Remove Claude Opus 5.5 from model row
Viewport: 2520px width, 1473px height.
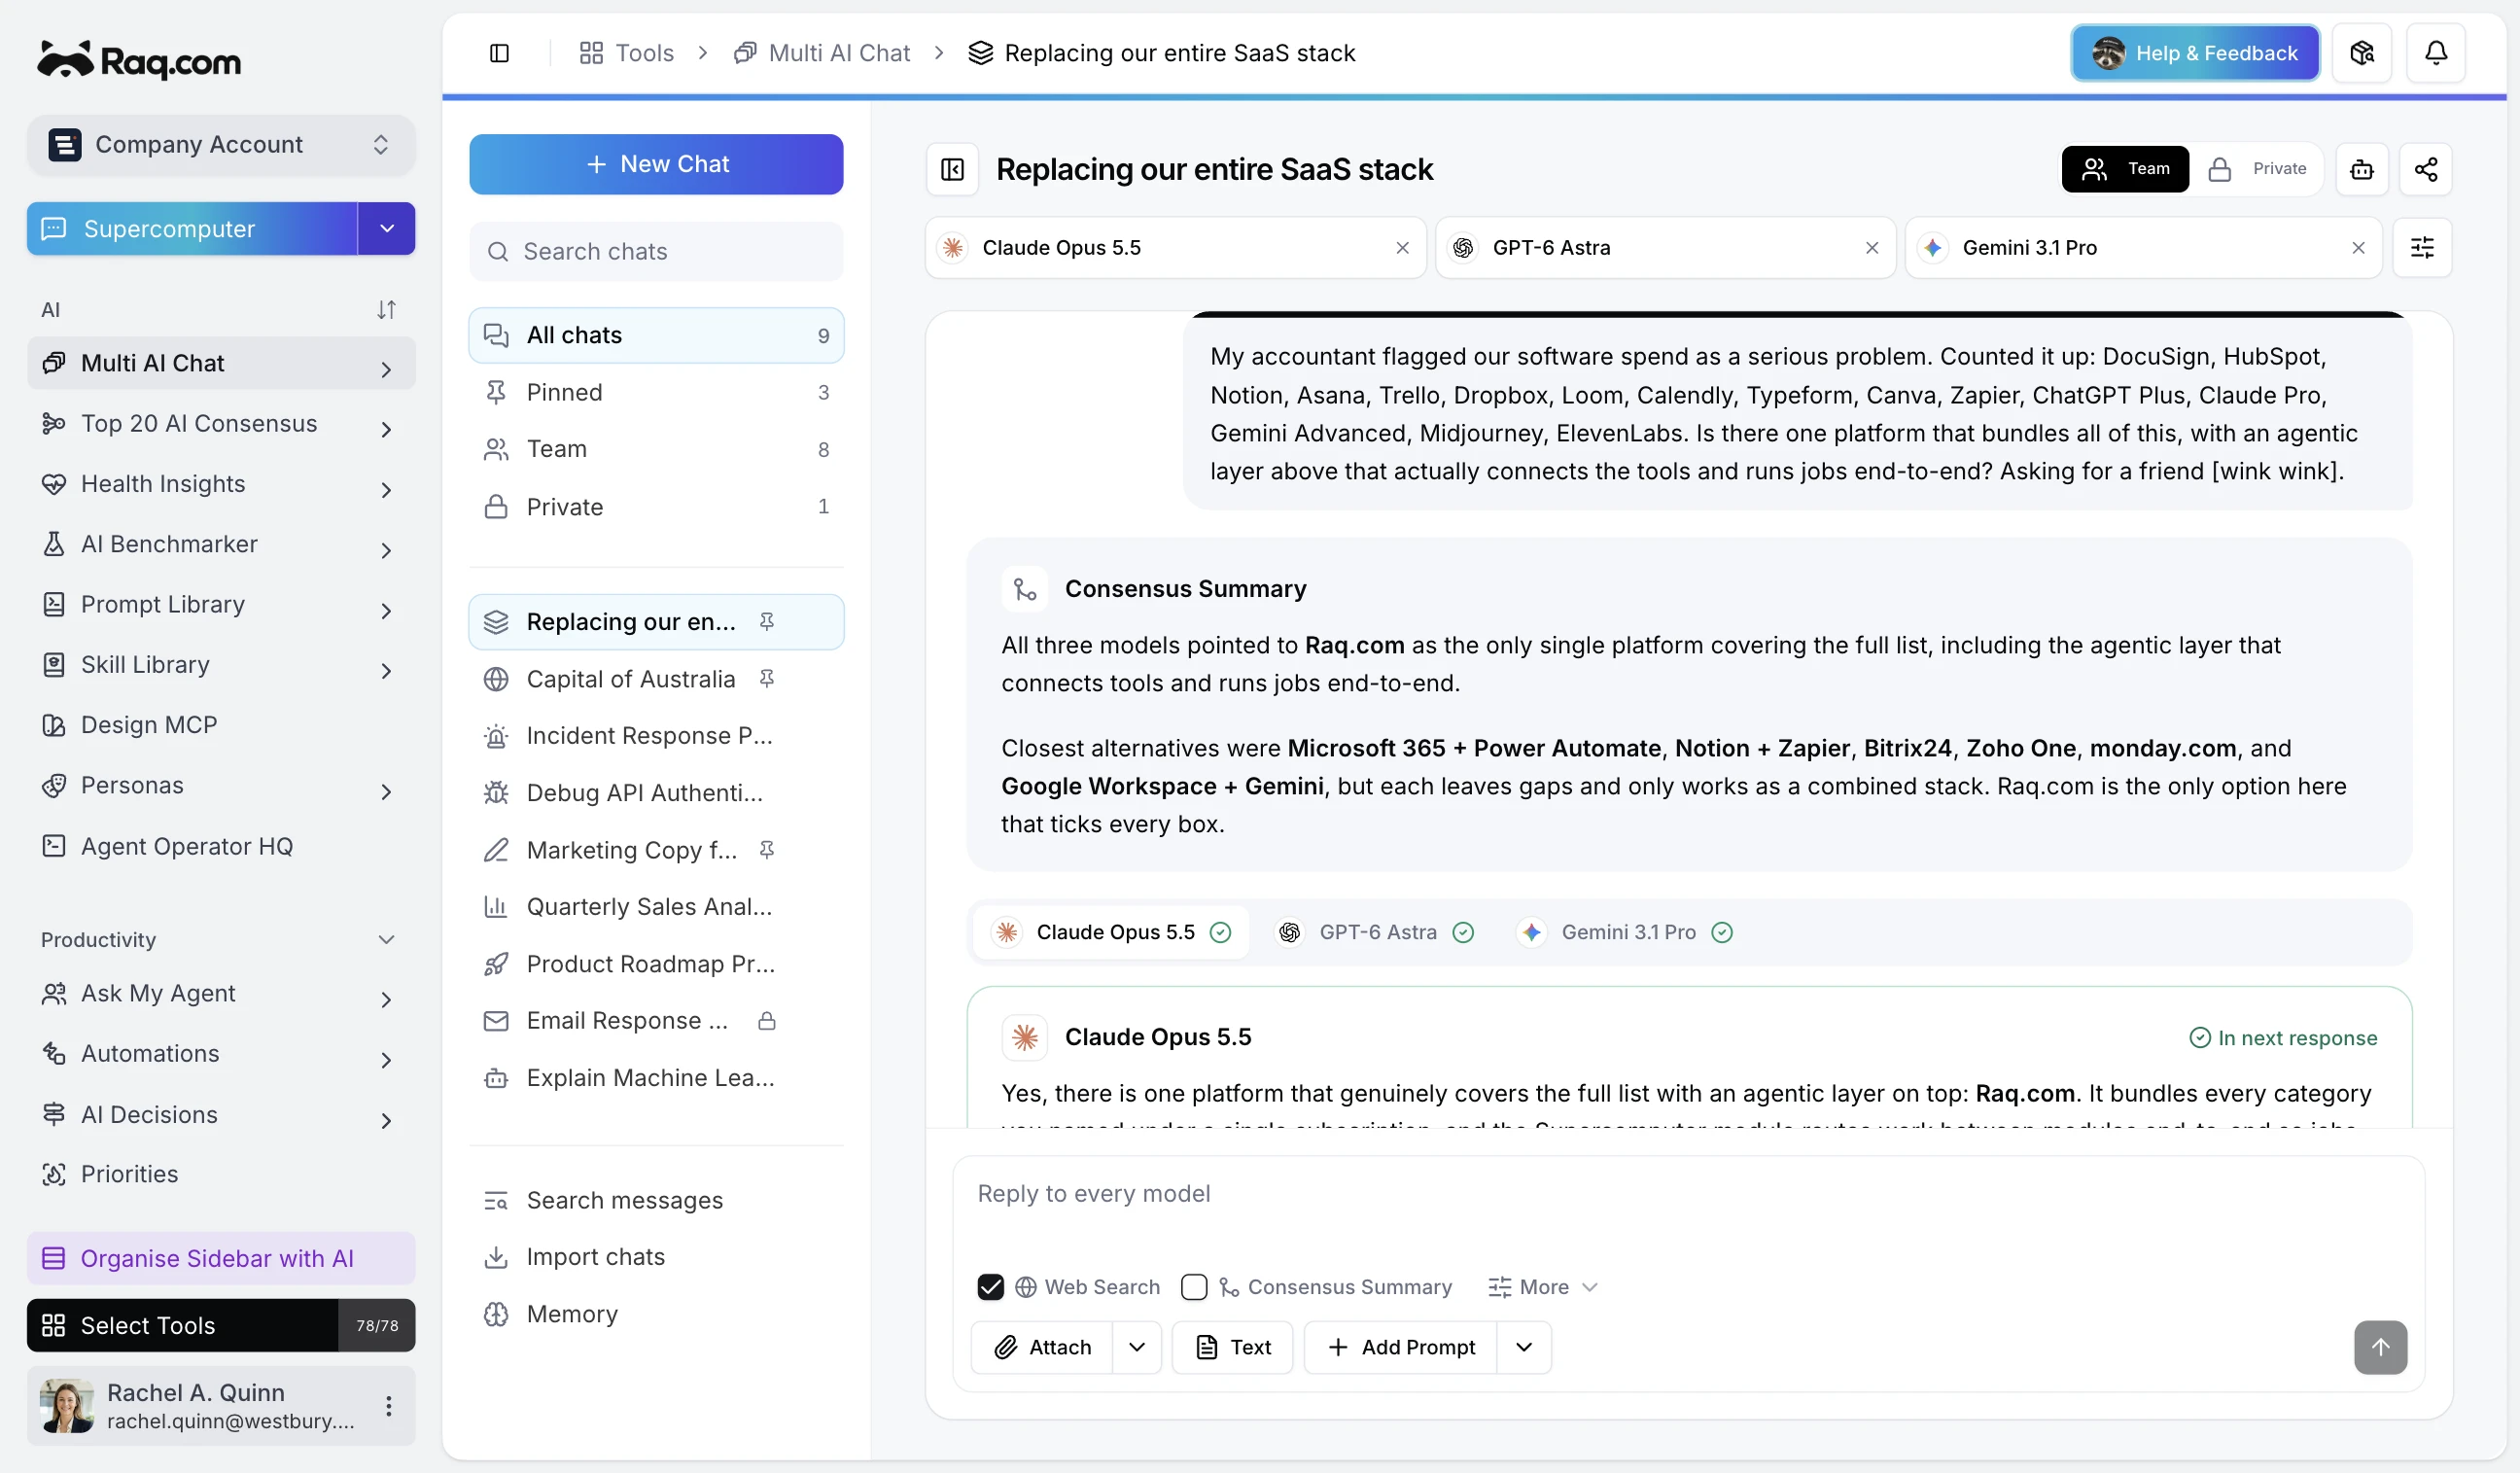tap(1402, 248)
